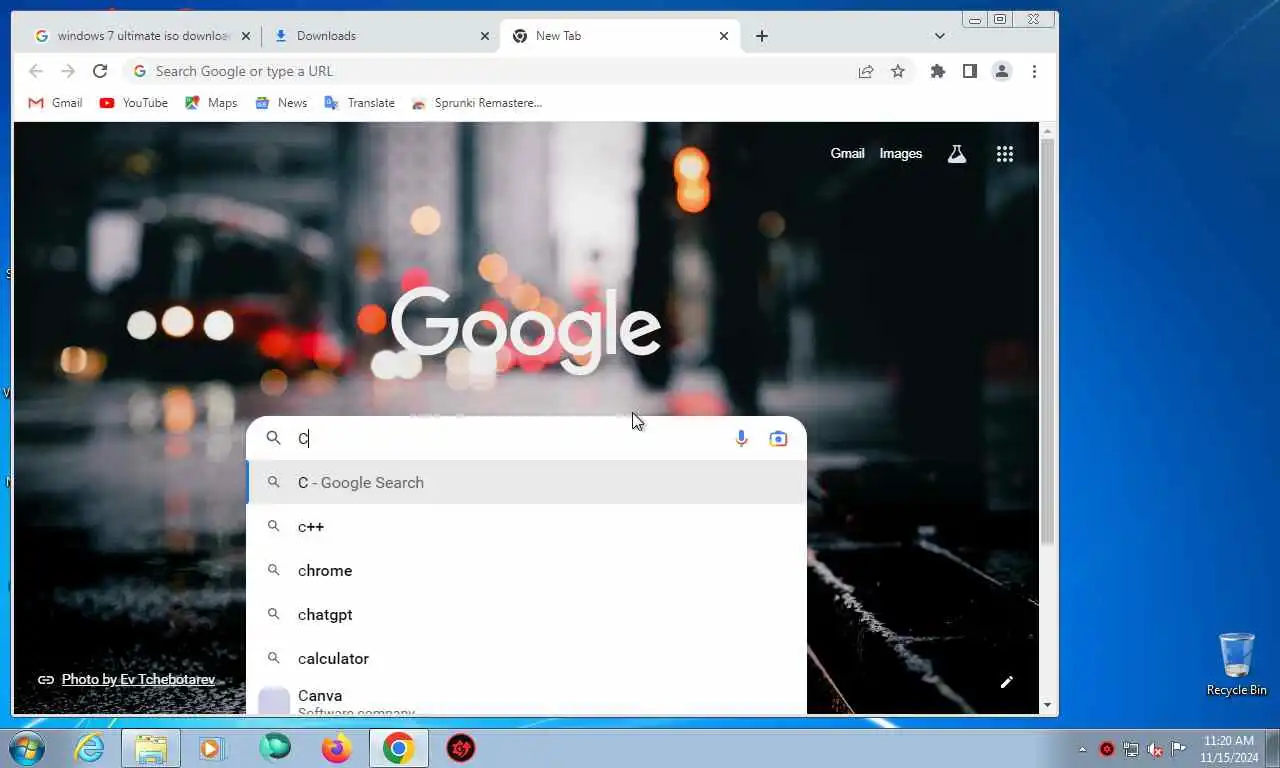Screen dimensions: 1280x768
Task: Switch to windows 7 ultimate iso tab
Action: [141, 36]
